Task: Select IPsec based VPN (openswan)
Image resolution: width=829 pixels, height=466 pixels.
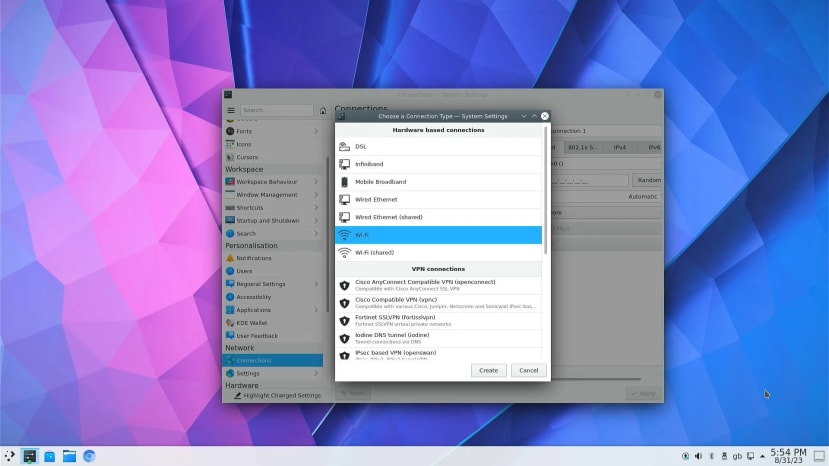Action: [438, 354]
